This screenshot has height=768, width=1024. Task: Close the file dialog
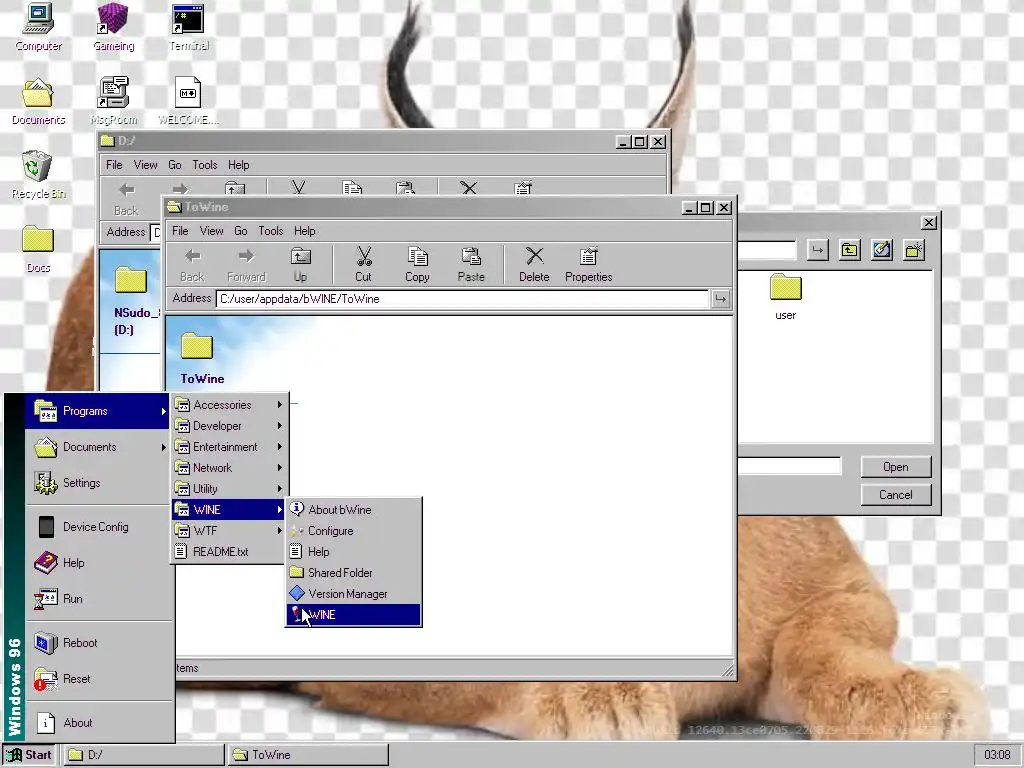(929, 223)
